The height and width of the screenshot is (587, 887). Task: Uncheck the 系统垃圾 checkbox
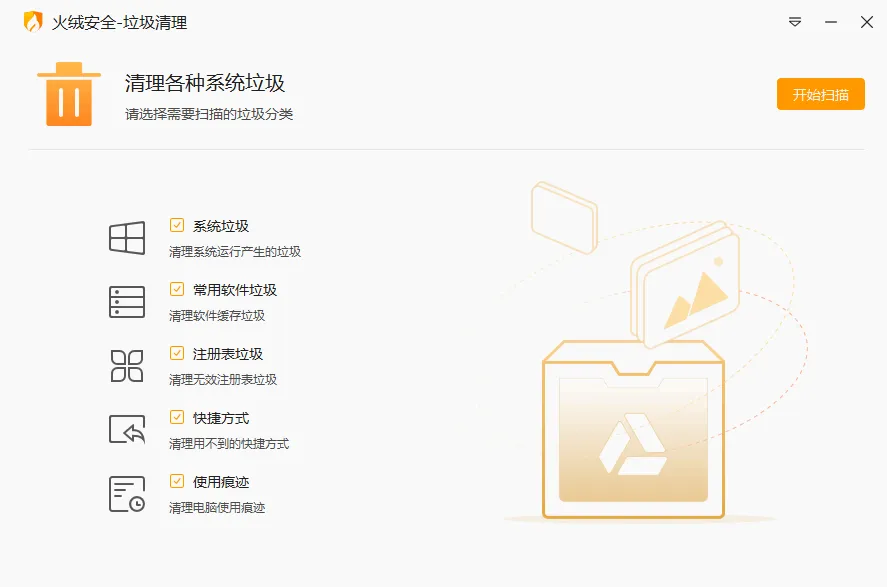176,225
